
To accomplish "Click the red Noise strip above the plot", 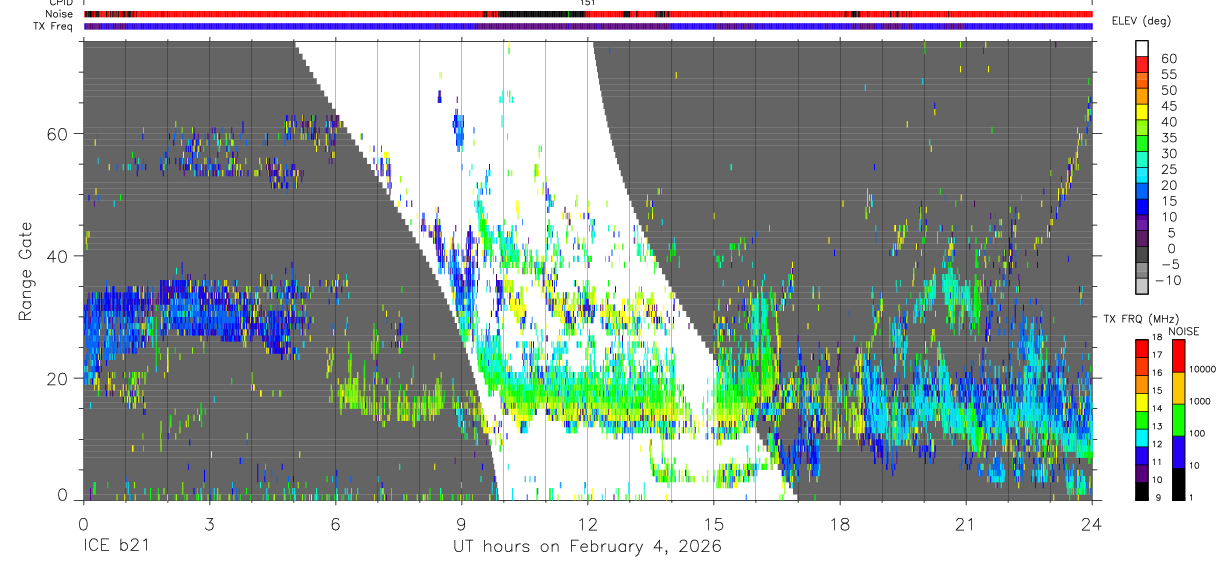I will (587, 14).
